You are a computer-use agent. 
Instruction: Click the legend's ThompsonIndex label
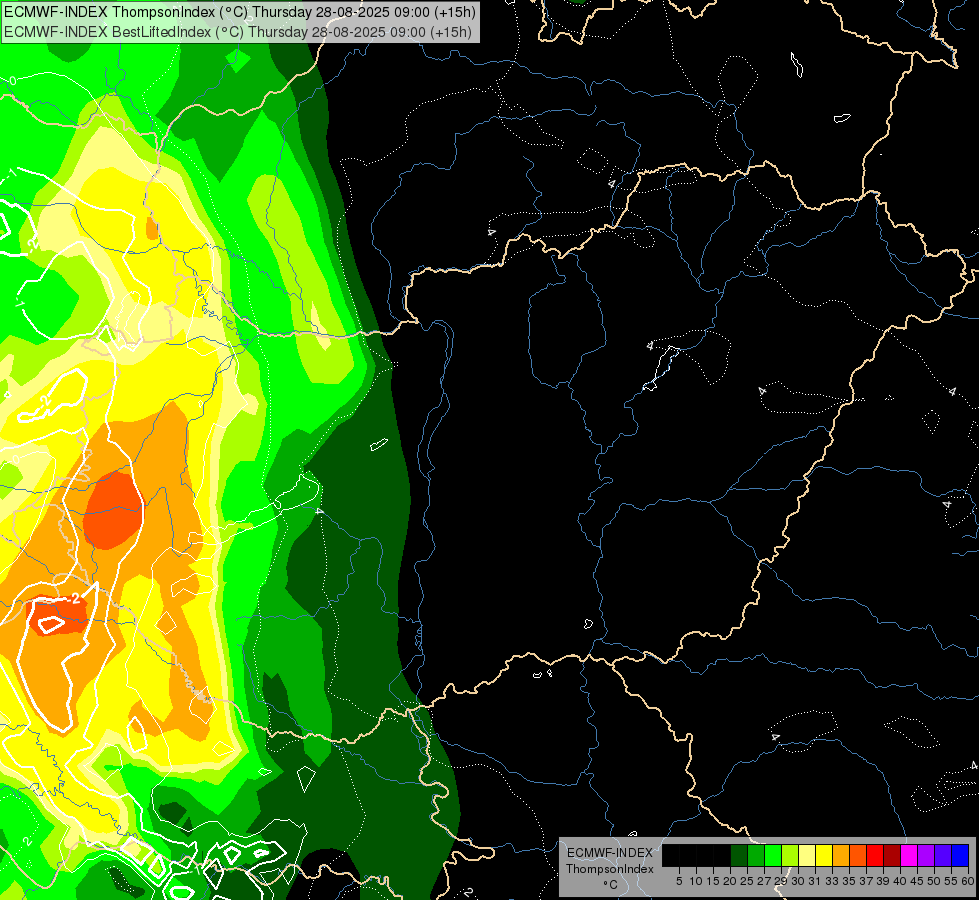(x=610, y=869)
